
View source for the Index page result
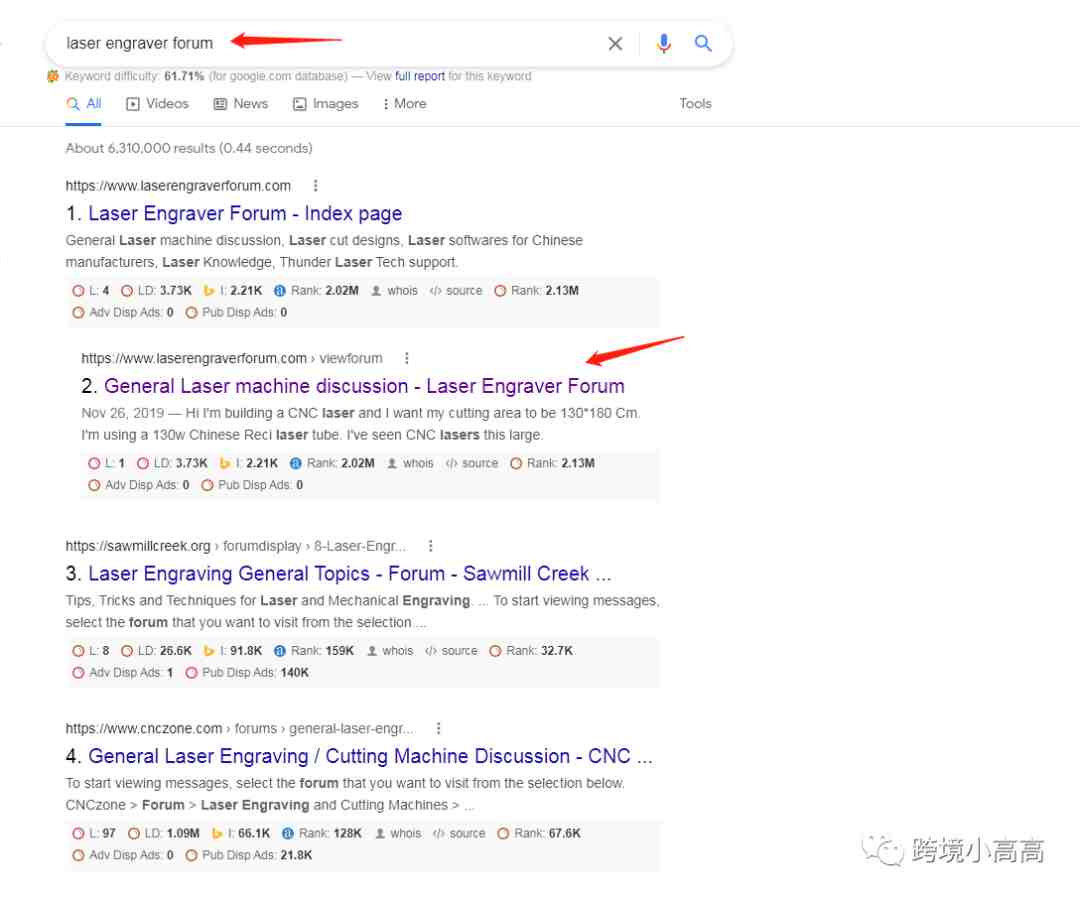456,291
